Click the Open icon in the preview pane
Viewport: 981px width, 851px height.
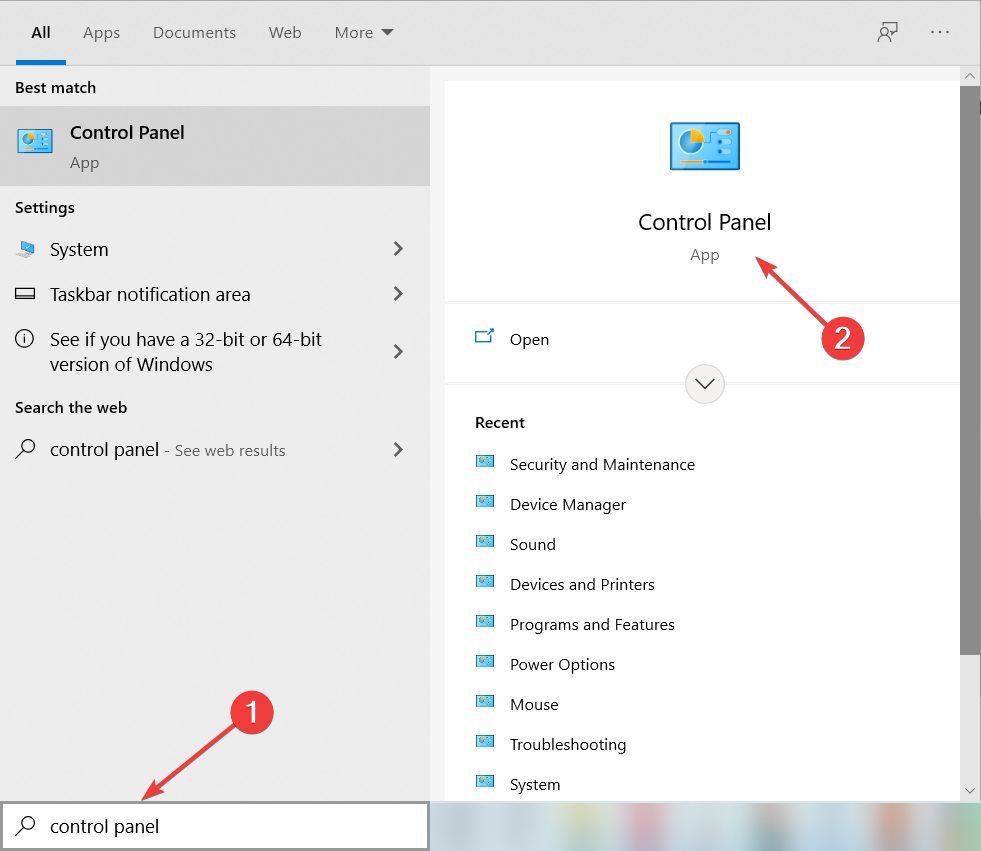484,337
